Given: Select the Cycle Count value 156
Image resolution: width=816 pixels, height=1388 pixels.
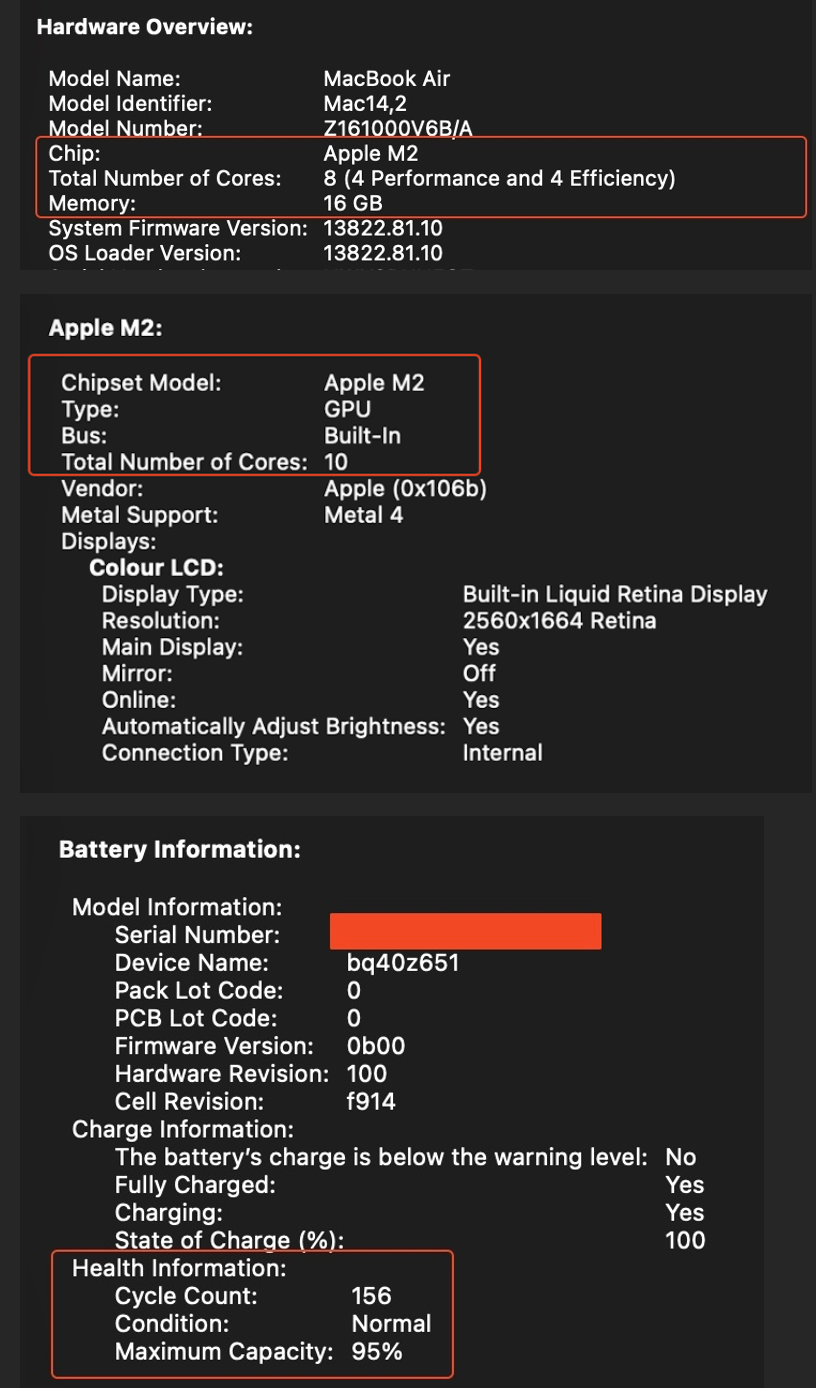Looking at the screenshot, I should coord(371,1296).
